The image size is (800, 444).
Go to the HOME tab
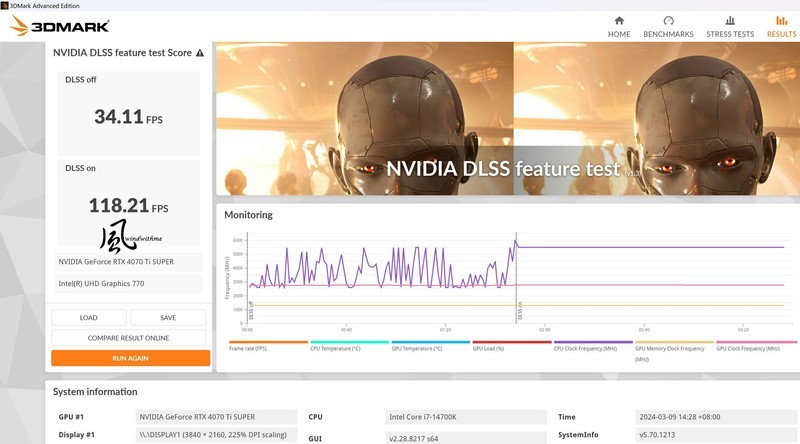[x=619, y=27]
